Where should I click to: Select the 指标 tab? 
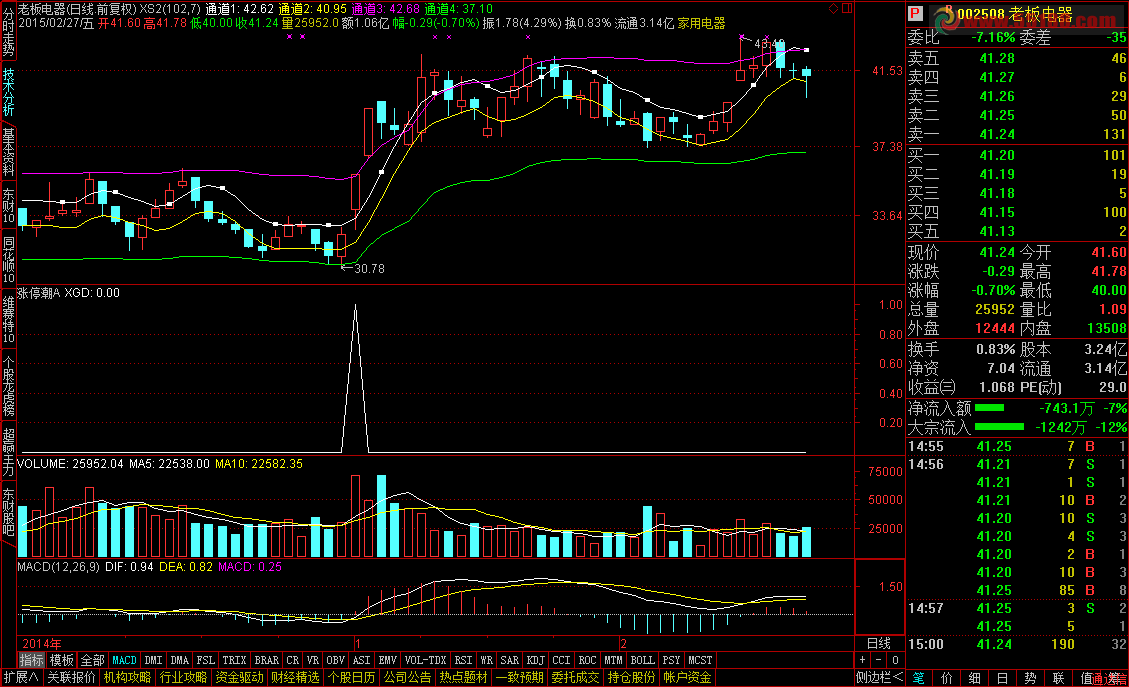coord(32,660)
